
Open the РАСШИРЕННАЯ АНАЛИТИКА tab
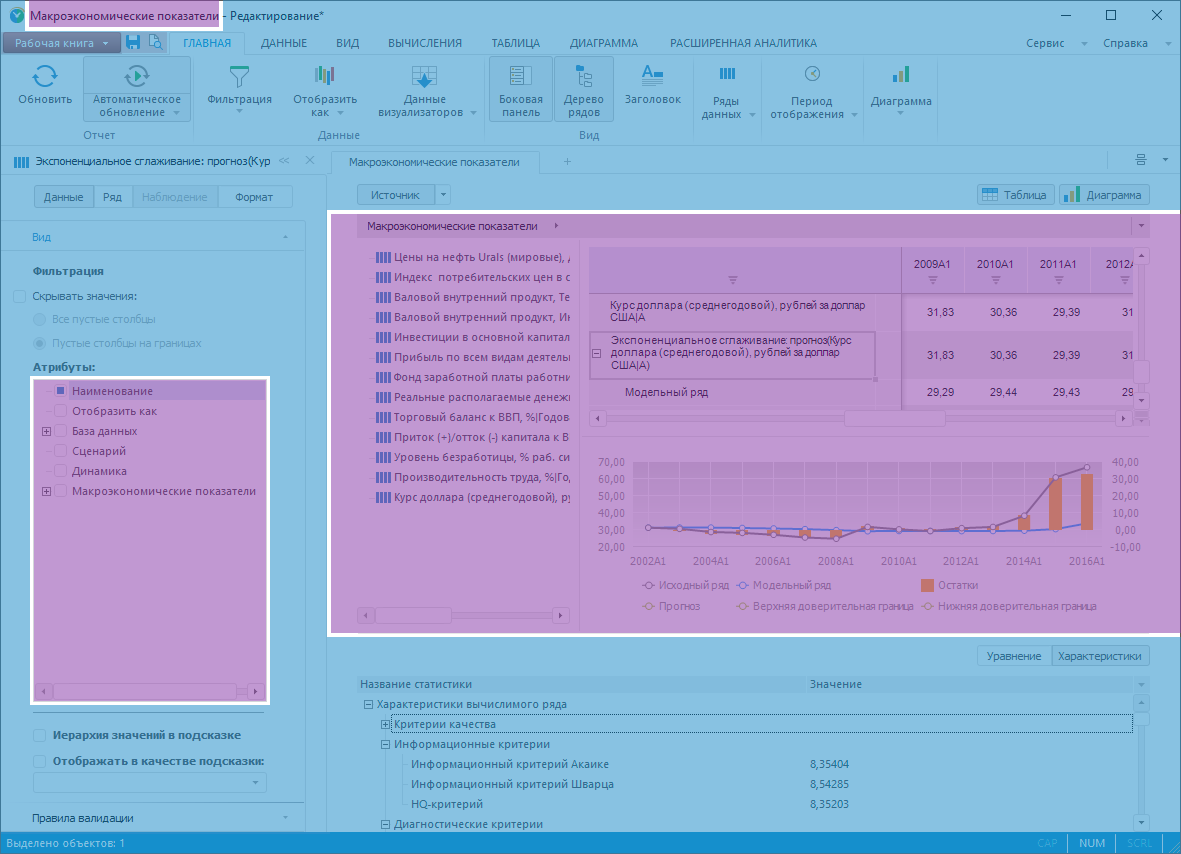click(742, 43)
